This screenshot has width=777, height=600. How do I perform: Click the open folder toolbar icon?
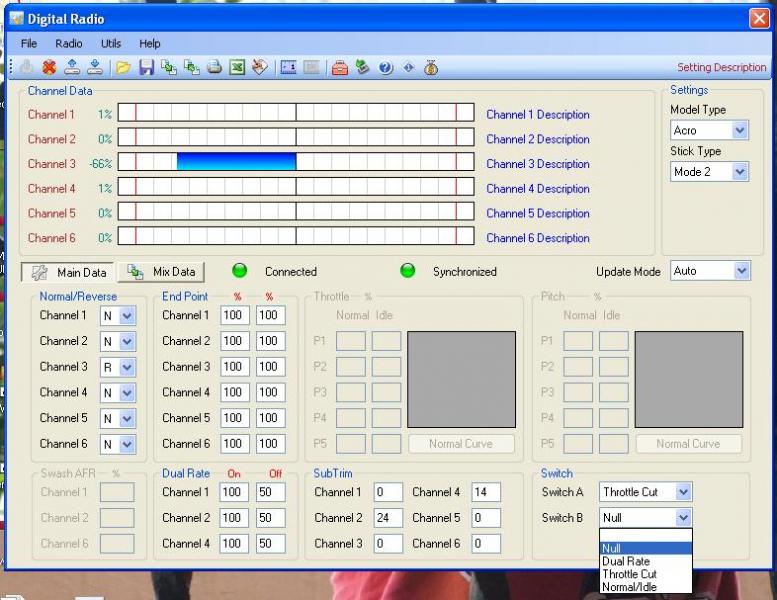pyautogui.click(x=123, y=68)
